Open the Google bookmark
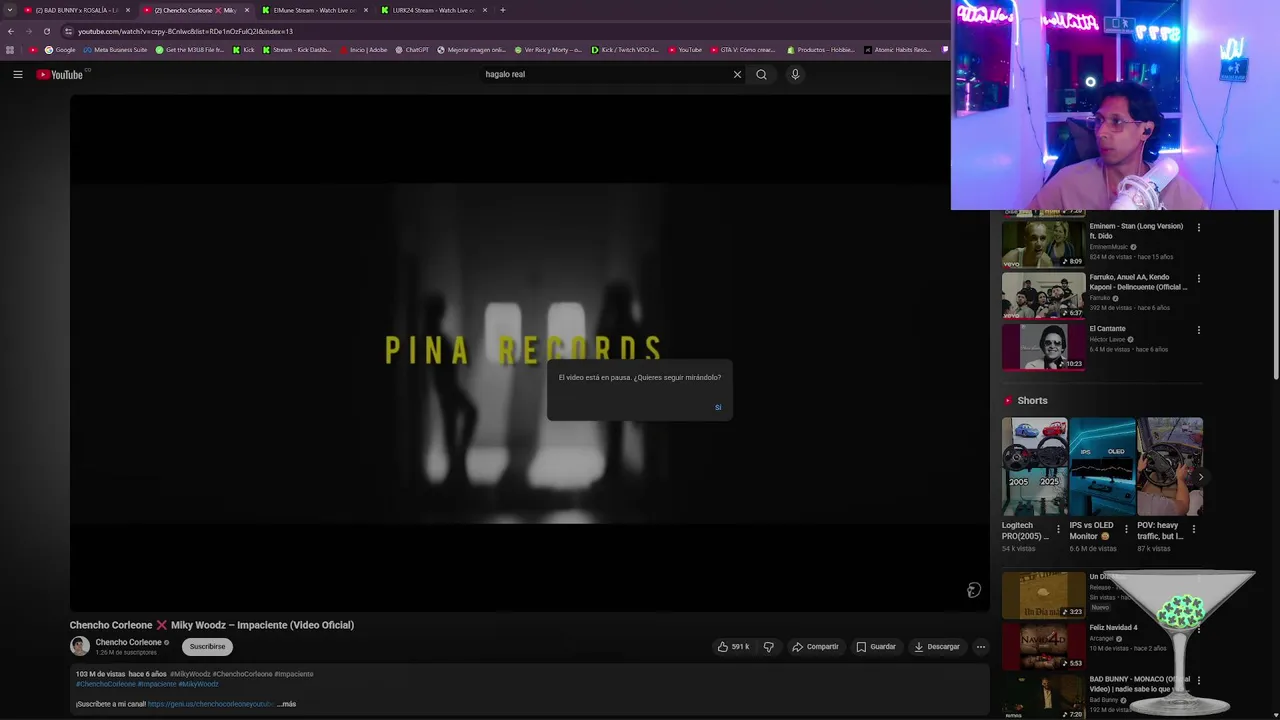1280x720 pixels. click(60, 50)
